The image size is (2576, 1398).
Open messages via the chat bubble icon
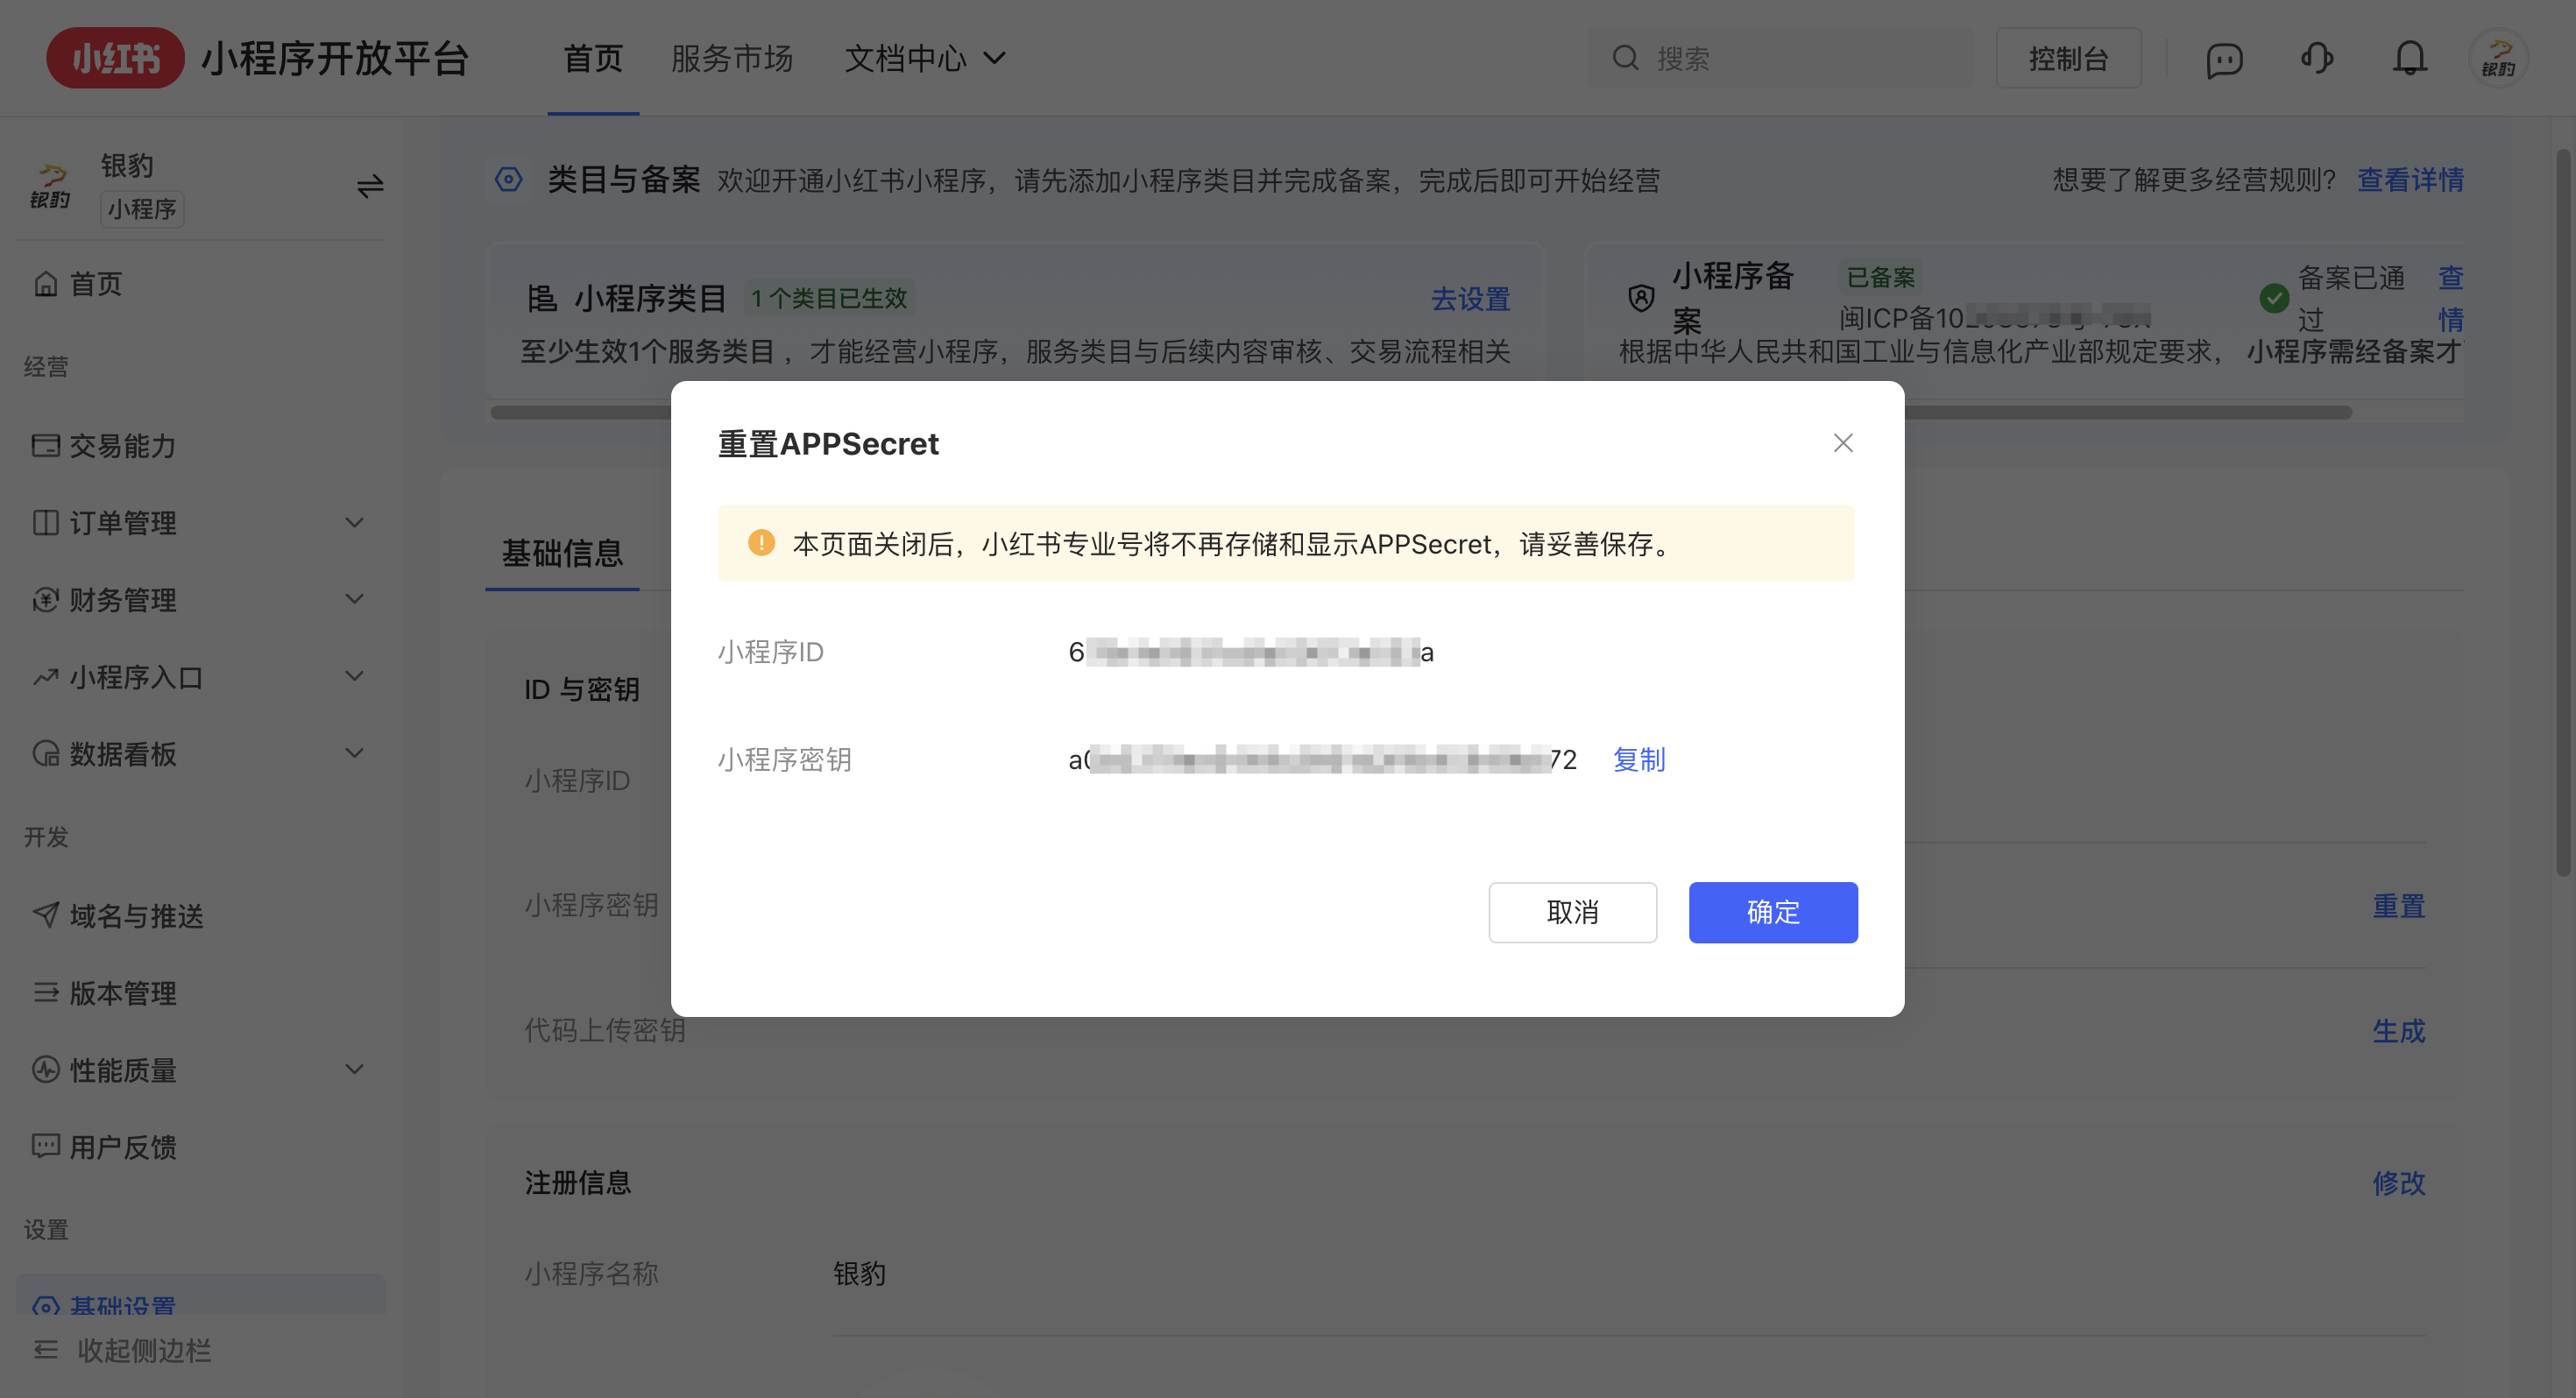click(x=2223, y=58)
